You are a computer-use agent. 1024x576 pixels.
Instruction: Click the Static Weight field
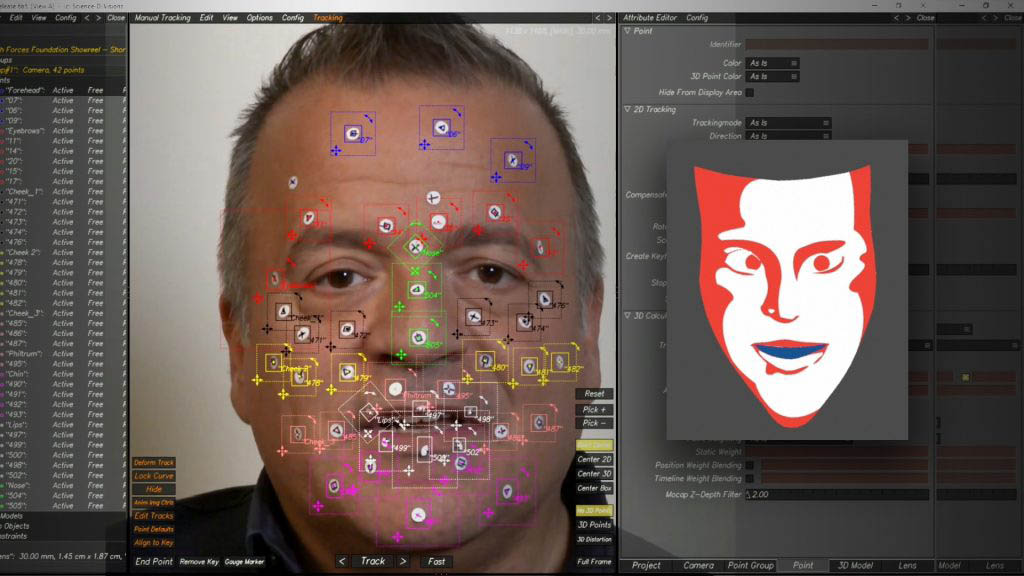coord(837,452)
